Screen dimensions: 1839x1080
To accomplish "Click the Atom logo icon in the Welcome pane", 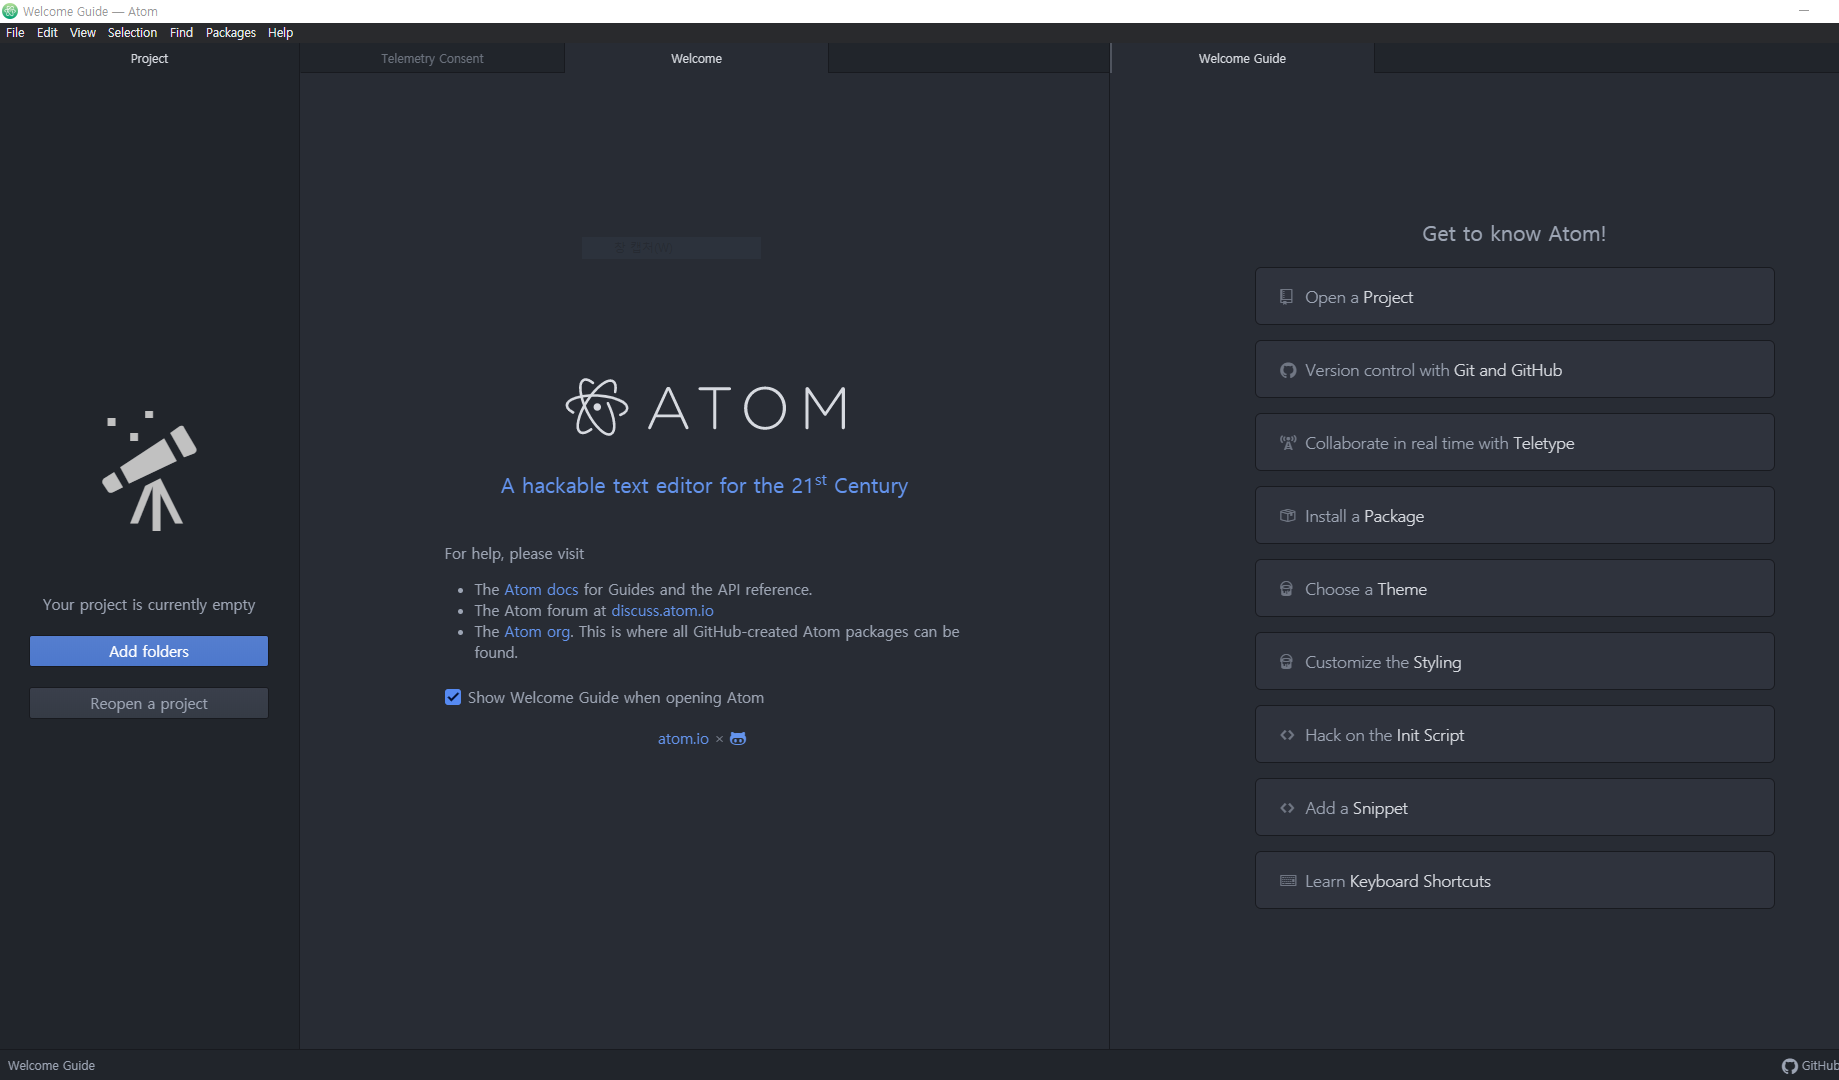I will (x=597, y=407).
